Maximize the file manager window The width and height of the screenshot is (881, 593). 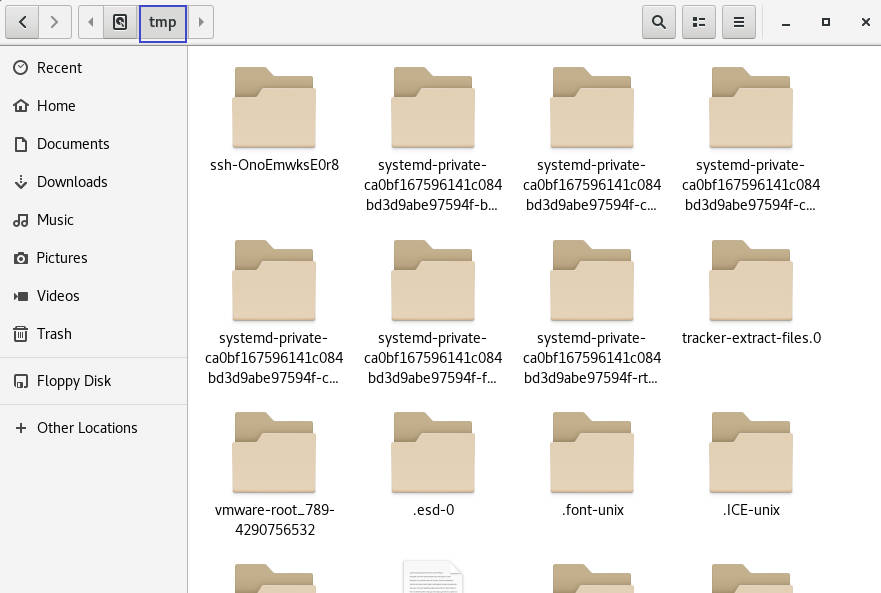pyautogui.click(x=826, y=22)
